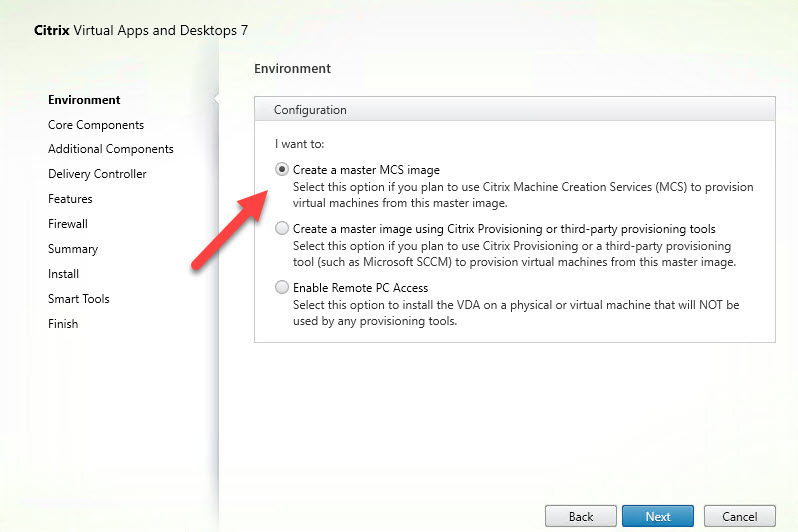Image resolution: width=798 pixels, height=532 pixels.
Task: Click the Next button
Action: [x=657, y=516]
